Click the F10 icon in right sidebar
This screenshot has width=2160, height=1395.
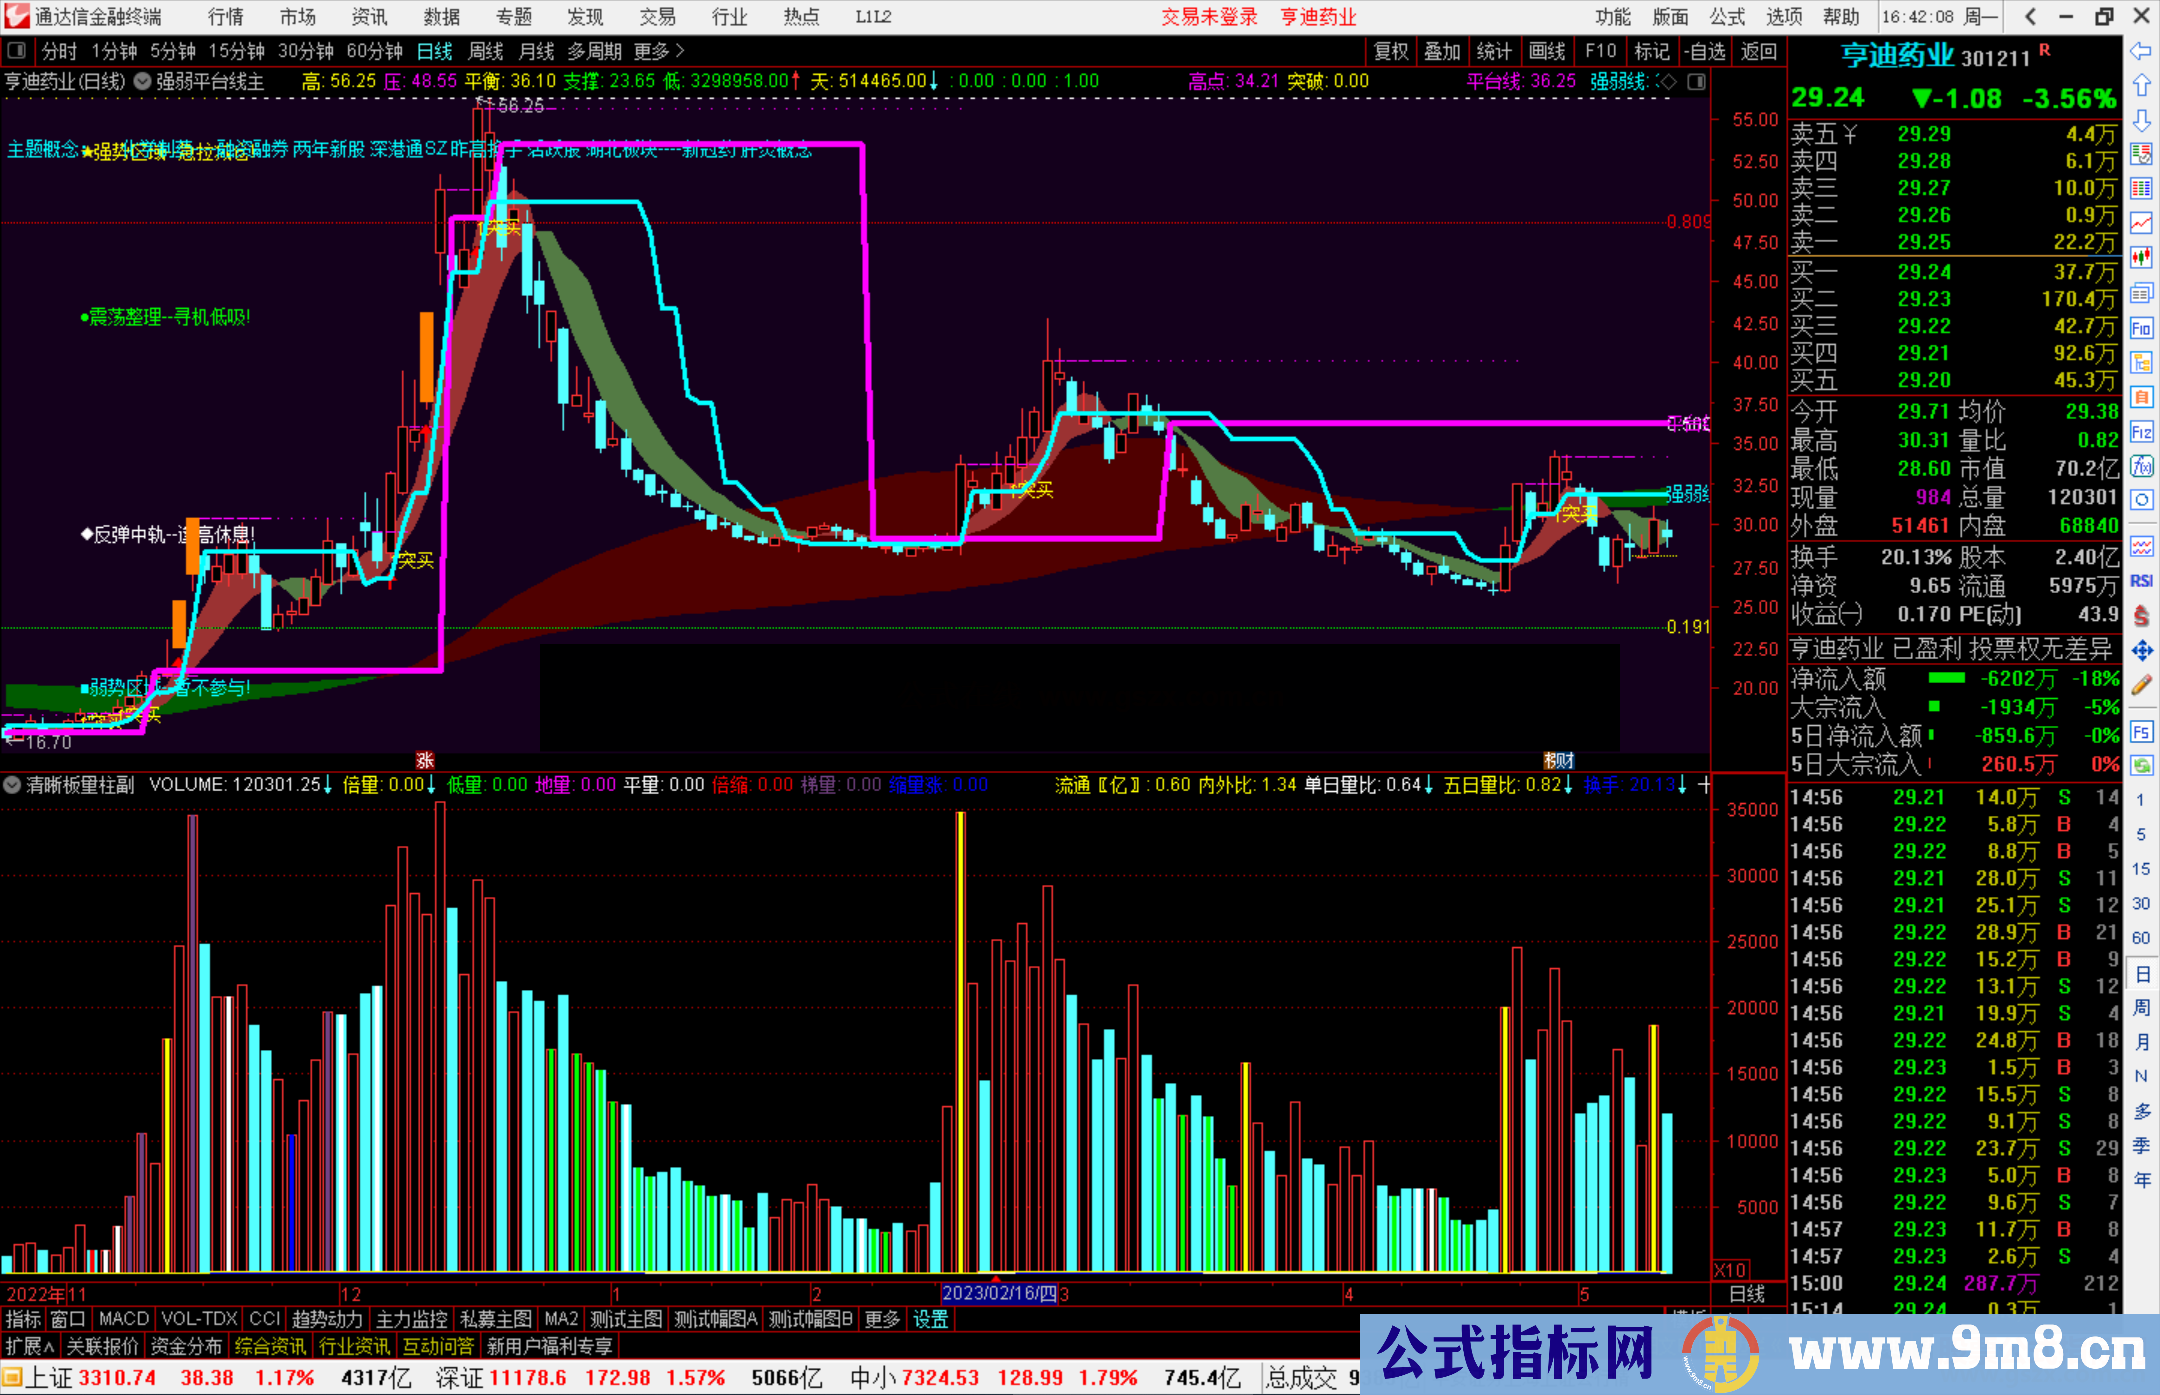tap(2141, 329)
